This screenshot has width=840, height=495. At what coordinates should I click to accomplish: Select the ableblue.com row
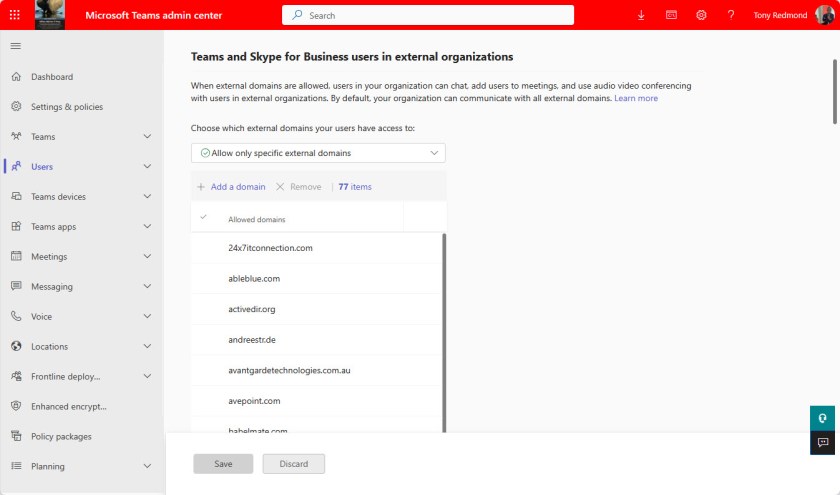pyautogui.click(x=317, y=279)
